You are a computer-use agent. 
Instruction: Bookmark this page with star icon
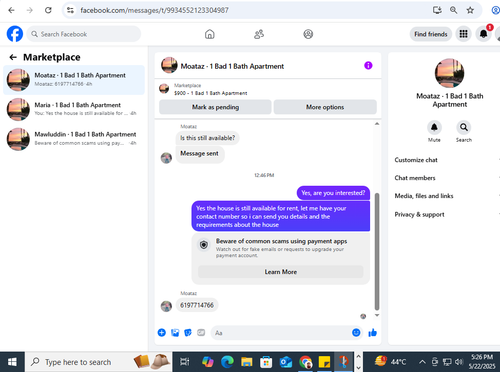[x=470, y=10]
